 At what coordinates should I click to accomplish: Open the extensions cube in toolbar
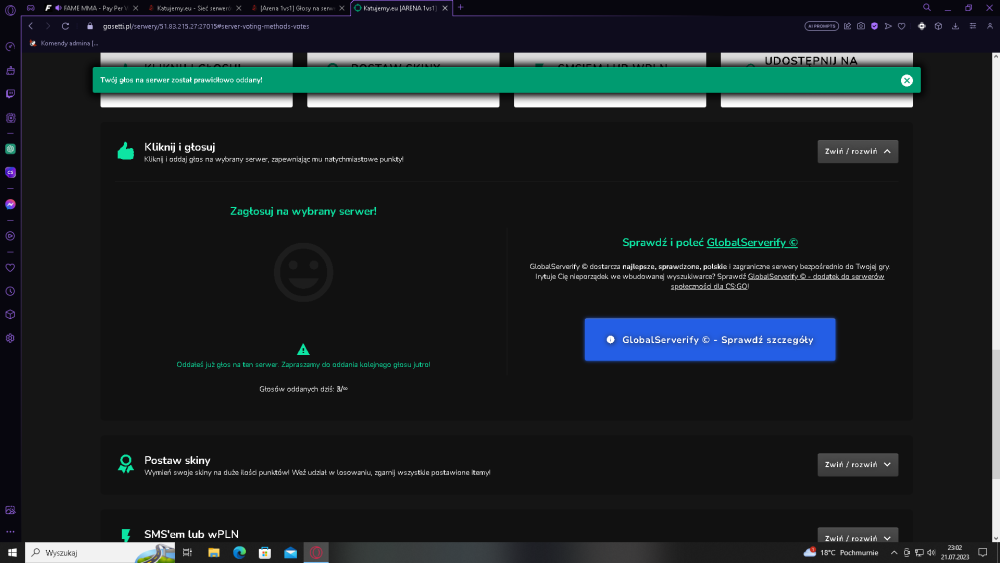pos(938,26)
